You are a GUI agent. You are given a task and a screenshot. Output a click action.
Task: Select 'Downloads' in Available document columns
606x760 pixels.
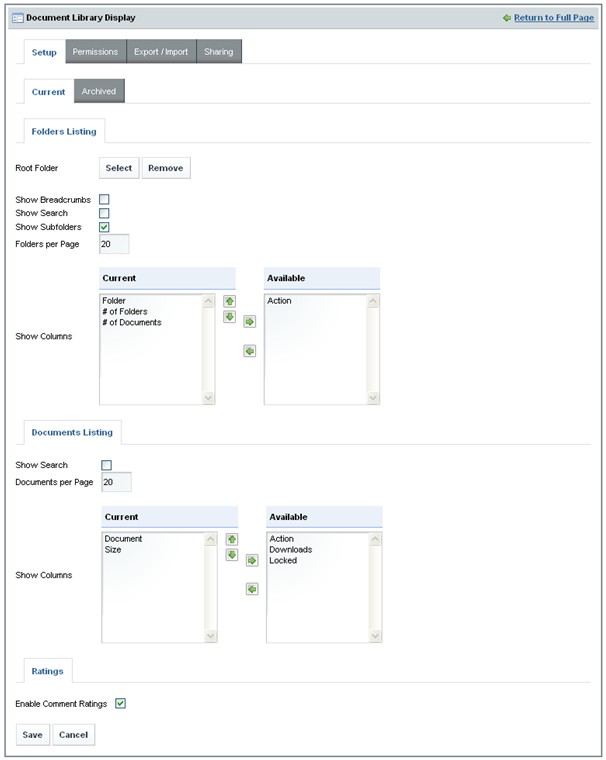pyautogui.click(x=291, y=550)
